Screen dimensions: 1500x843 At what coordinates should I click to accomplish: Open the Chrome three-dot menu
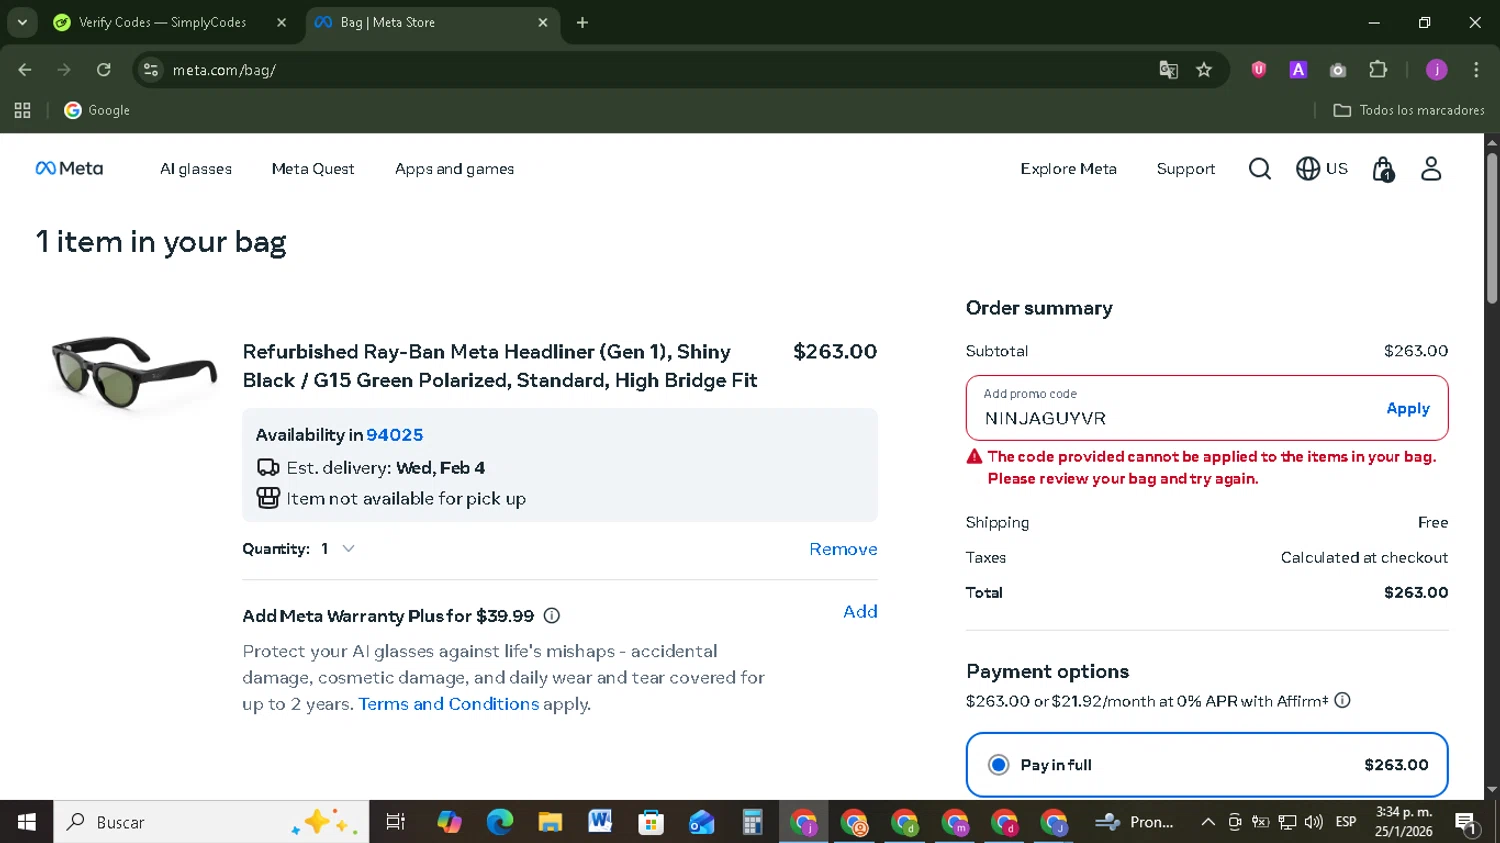pos(1476,69)
